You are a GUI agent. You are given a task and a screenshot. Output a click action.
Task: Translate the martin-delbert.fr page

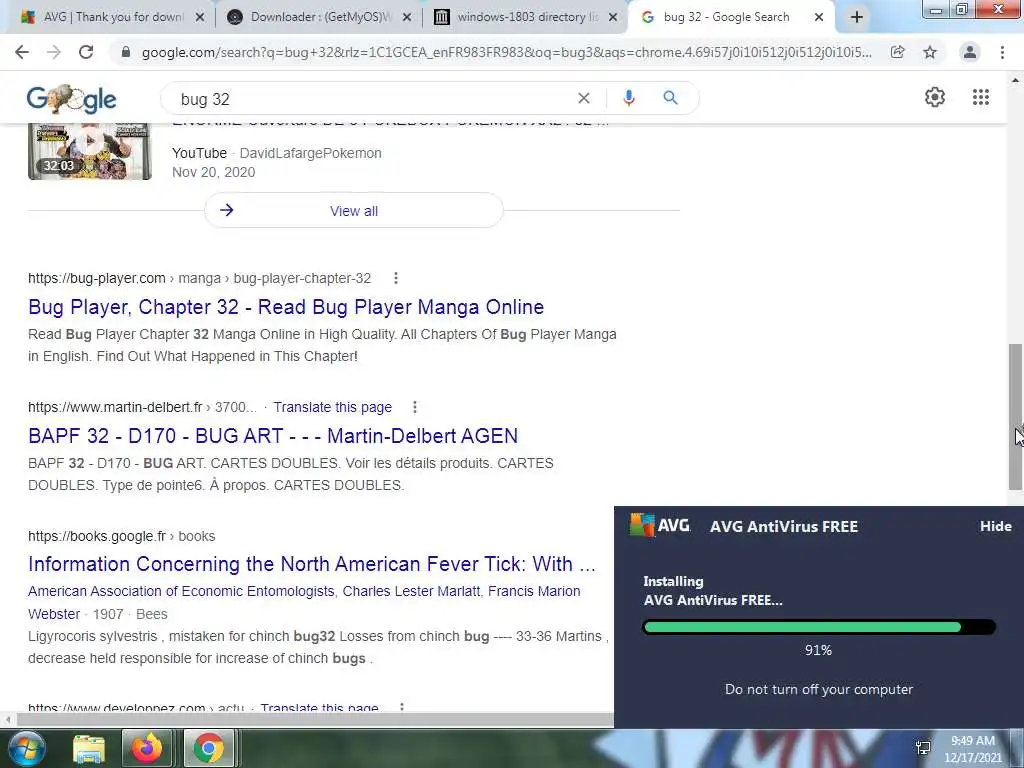pos(332,407)
